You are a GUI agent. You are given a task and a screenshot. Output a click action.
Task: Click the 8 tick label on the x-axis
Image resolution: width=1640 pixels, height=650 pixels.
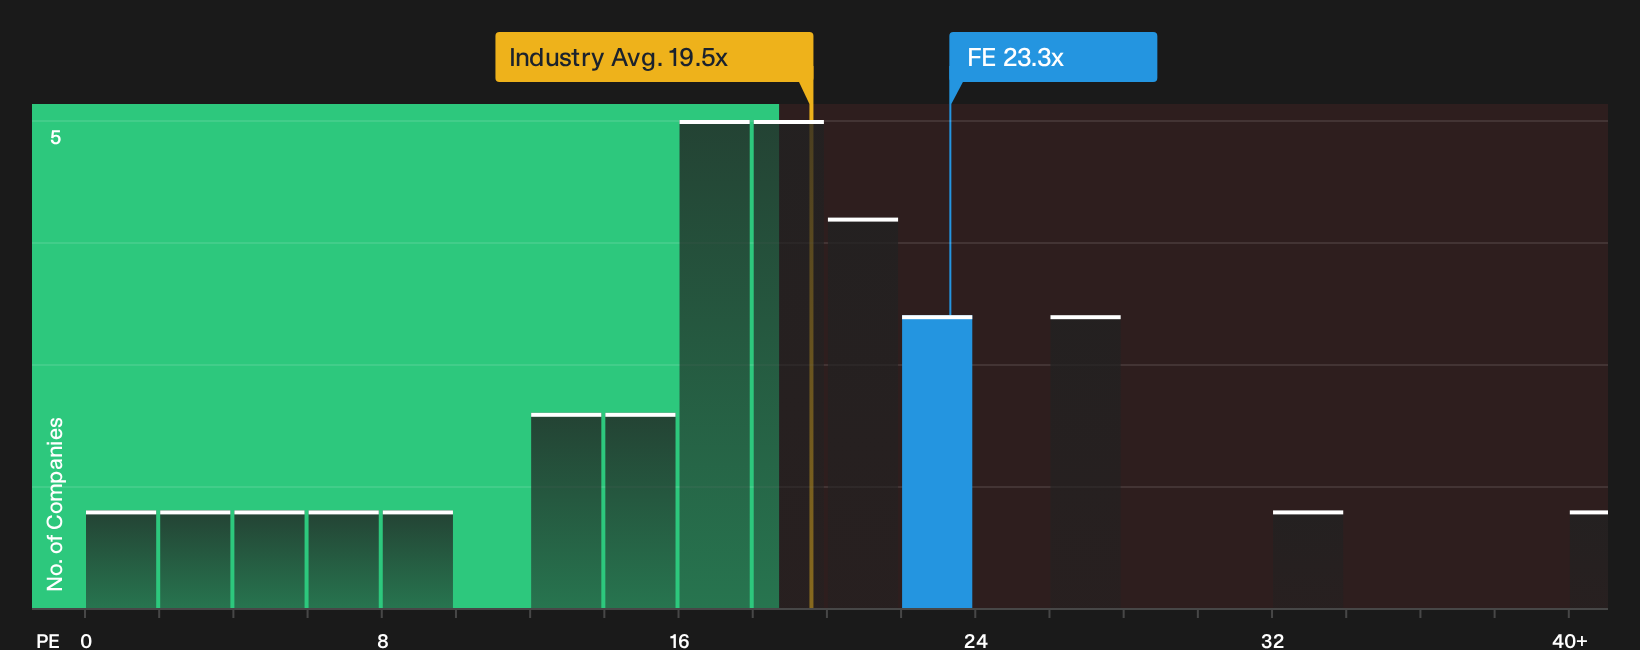(383, 640)
